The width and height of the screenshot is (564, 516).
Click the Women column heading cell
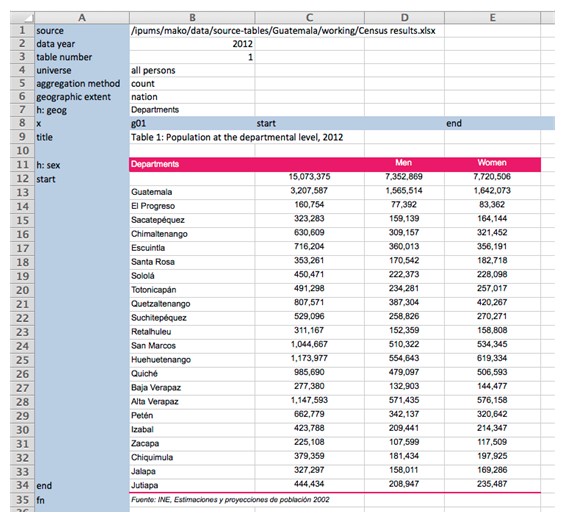[492, 163]
